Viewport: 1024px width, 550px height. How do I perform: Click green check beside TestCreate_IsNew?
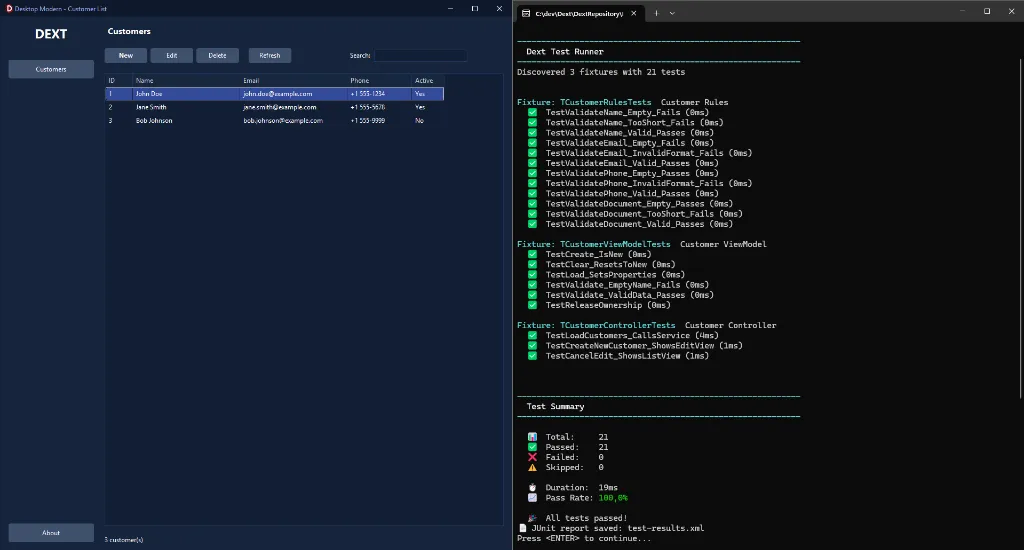[x=532, y=254]
